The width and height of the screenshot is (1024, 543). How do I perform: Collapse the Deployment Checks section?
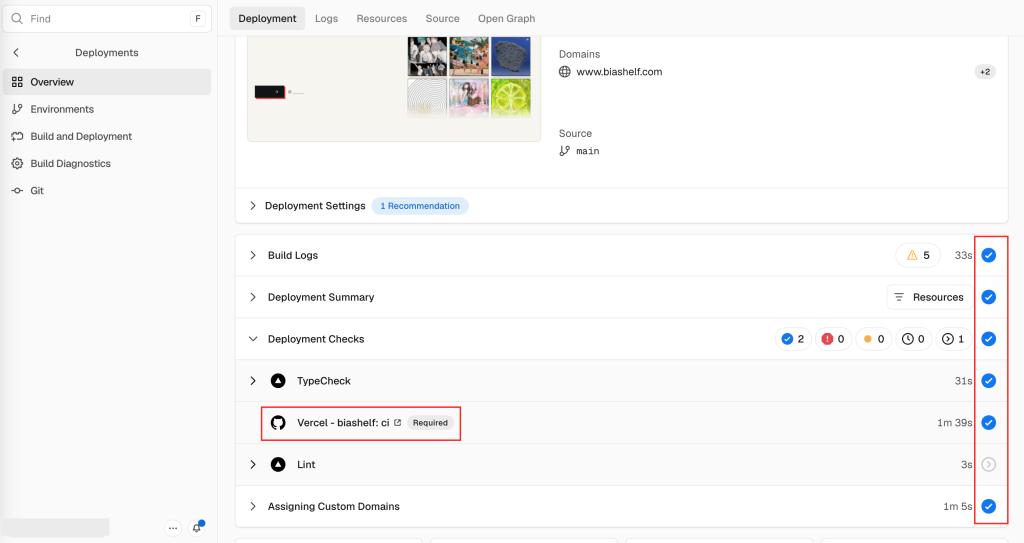tap(253, 338)
